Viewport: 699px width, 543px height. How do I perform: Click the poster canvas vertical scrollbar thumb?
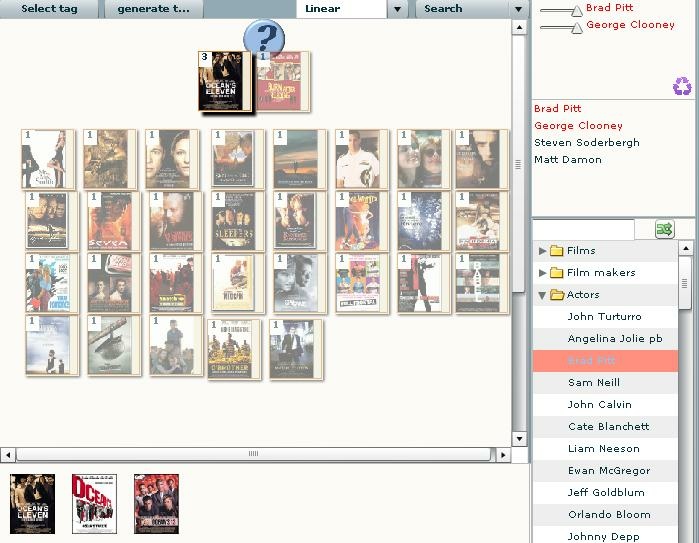tap(518, 164)
